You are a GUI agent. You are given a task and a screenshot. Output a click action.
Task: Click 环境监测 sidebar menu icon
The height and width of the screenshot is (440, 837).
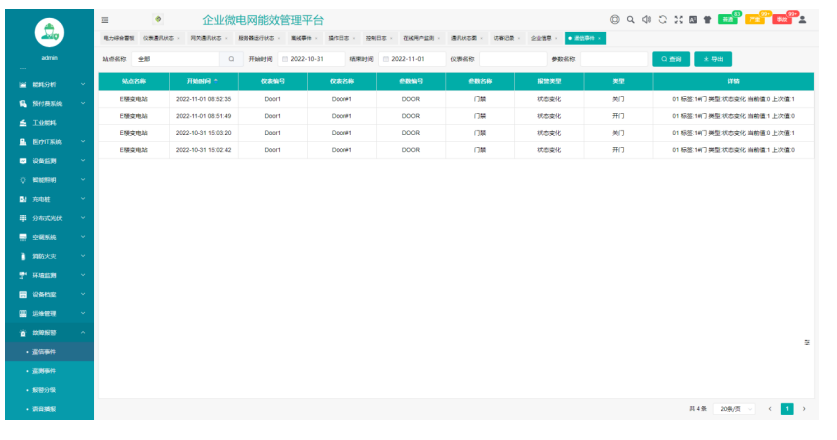point(22,276)
